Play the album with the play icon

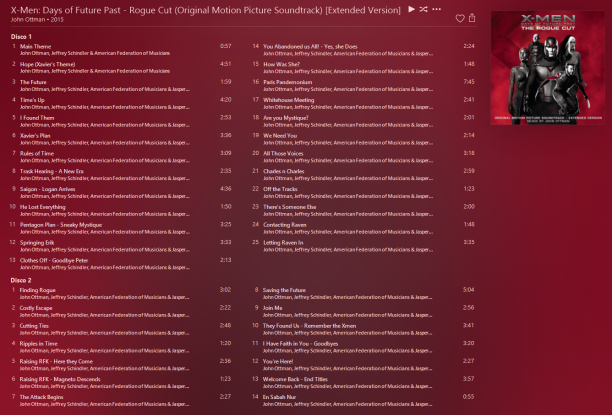coord(411,9)
